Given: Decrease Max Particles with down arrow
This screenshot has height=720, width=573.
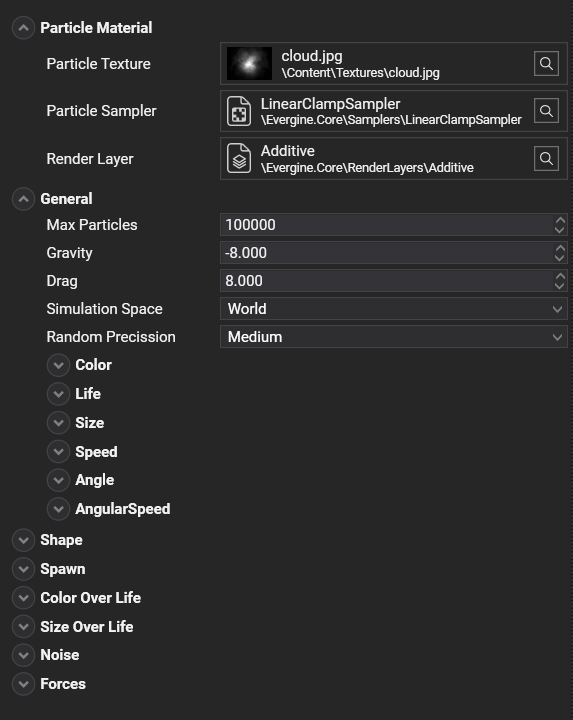Looking at the screenshot, I should (x=560, y=230).
